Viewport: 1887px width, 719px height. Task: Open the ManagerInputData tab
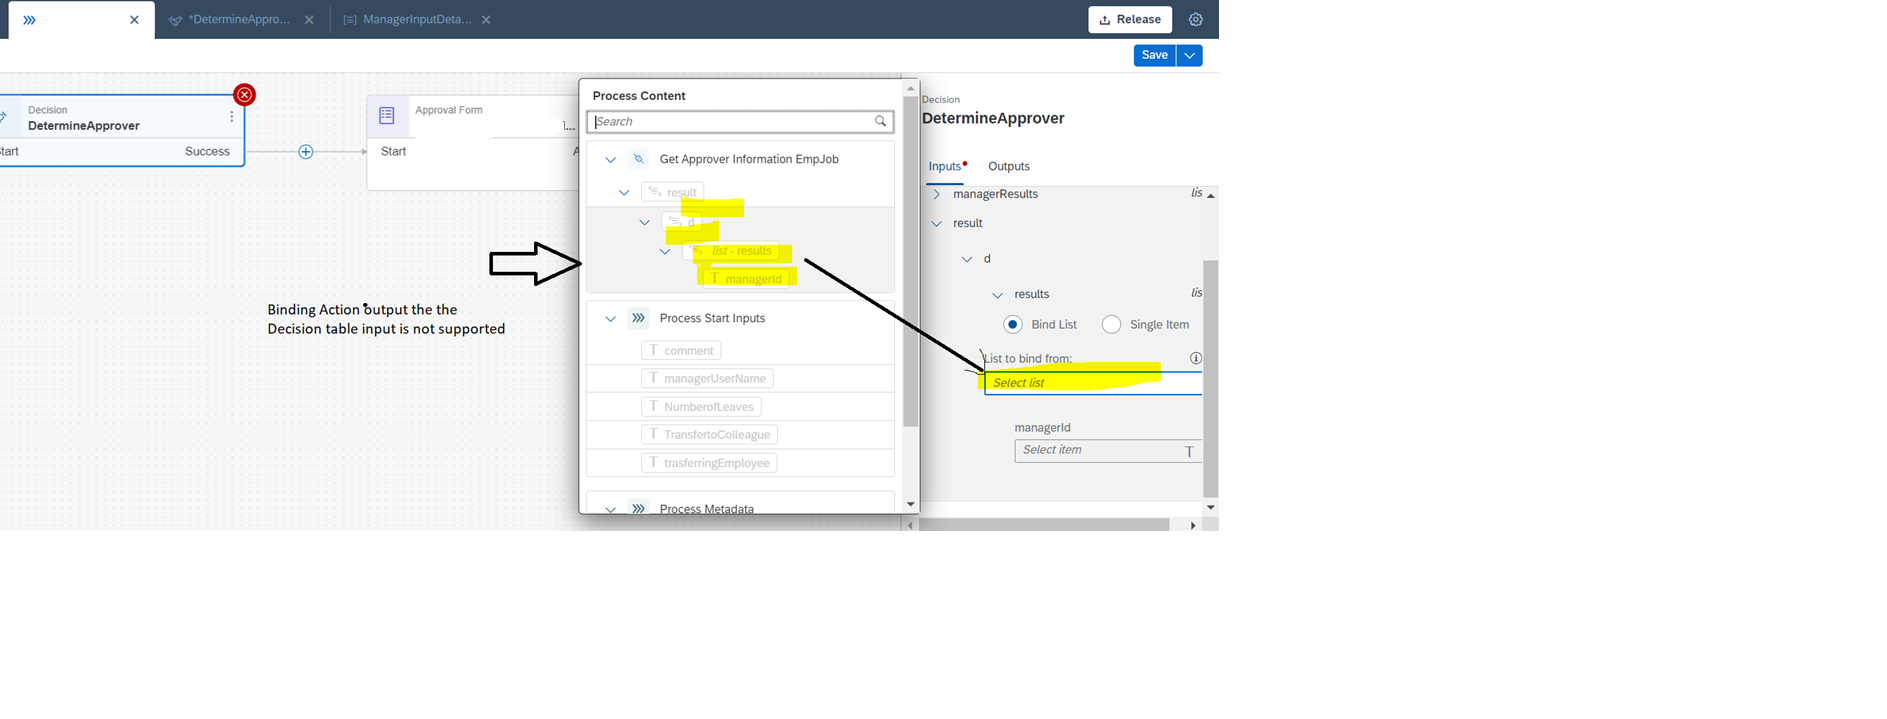pyautogui.click(x=416, y=20)
